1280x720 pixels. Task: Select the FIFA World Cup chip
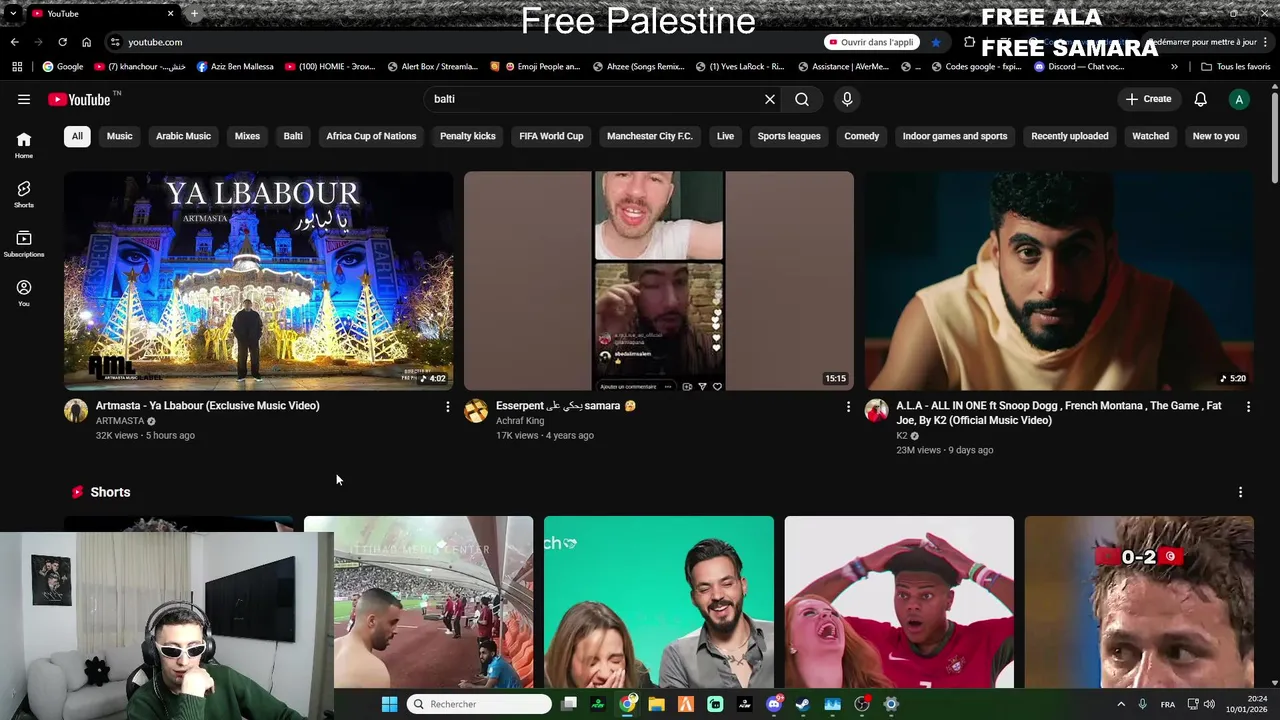(551, 136)
